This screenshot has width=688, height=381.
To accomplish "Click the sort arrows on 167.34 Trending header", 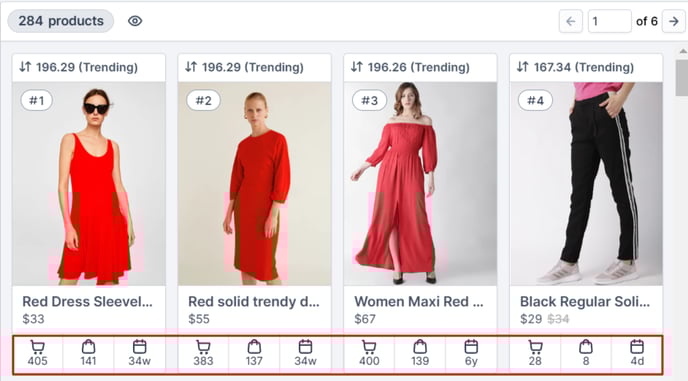I will click(x=523, y=67).
